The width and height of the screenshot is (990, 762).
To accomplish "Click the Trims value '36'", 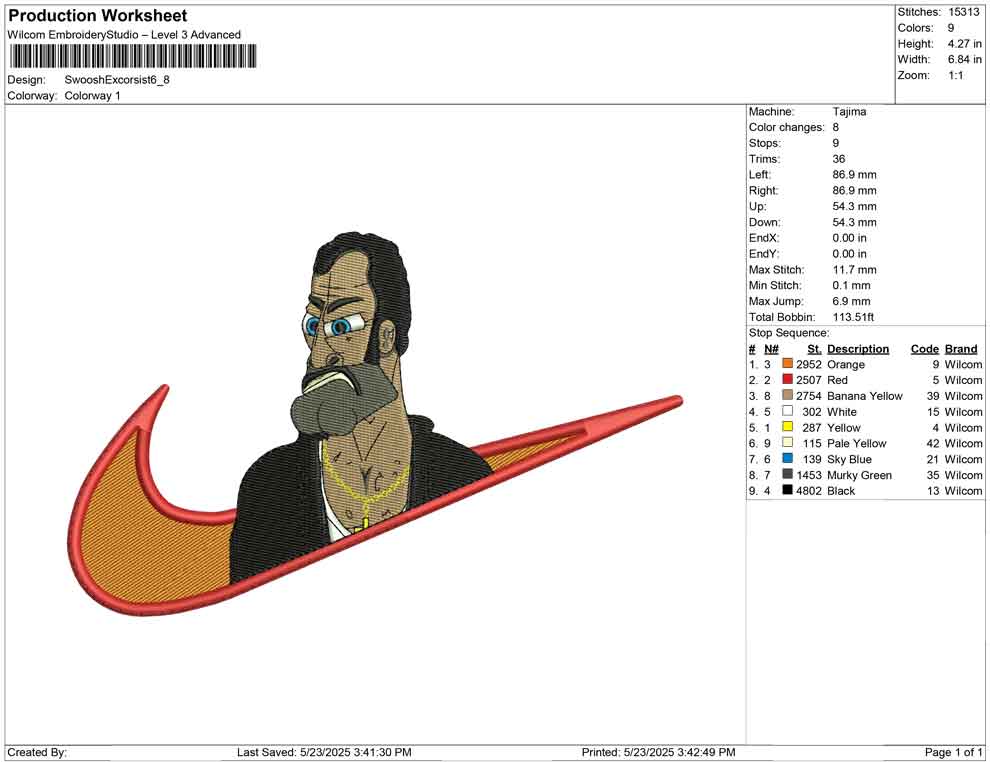I will pyautogui.click(x=838, y=158).
